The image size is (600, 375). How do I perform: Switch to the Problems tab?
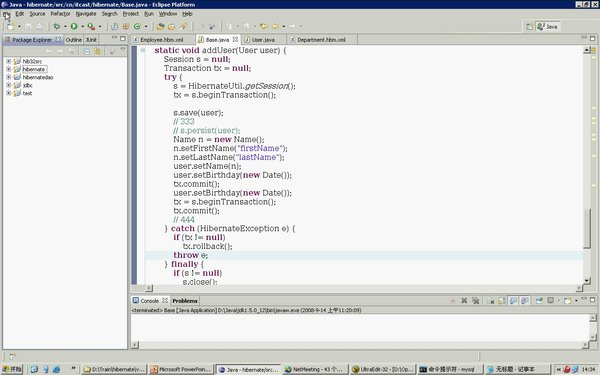[x=185, y=301]
